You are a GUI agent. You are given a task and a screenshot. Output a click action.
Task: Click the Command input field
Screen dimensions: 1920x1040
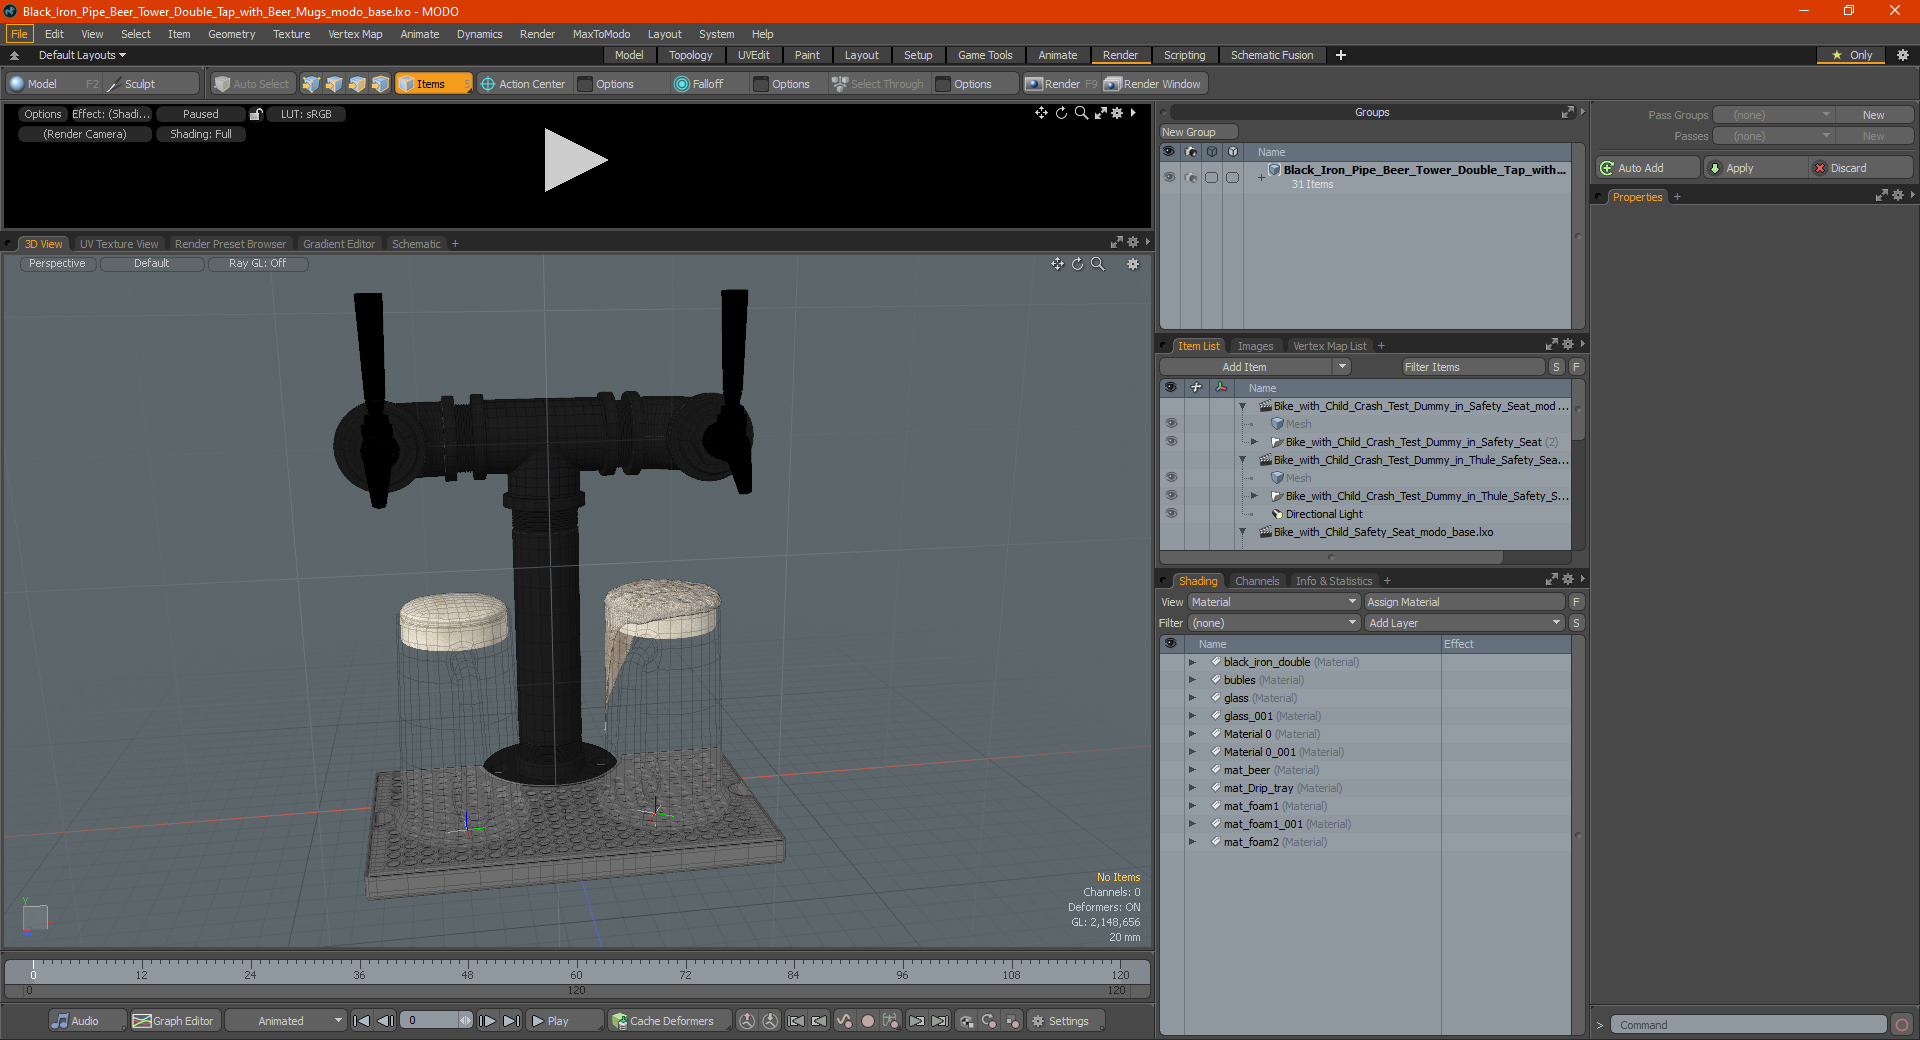point(1749,1025)
